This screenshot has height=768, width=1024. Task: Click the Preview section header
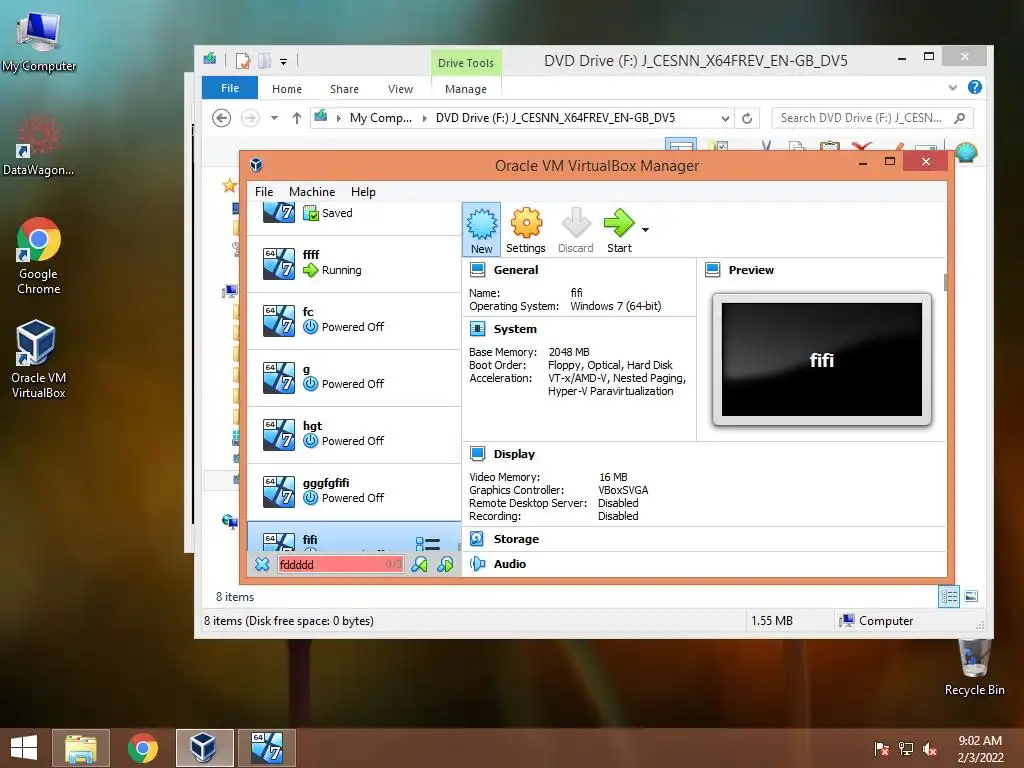coord(751,270)
